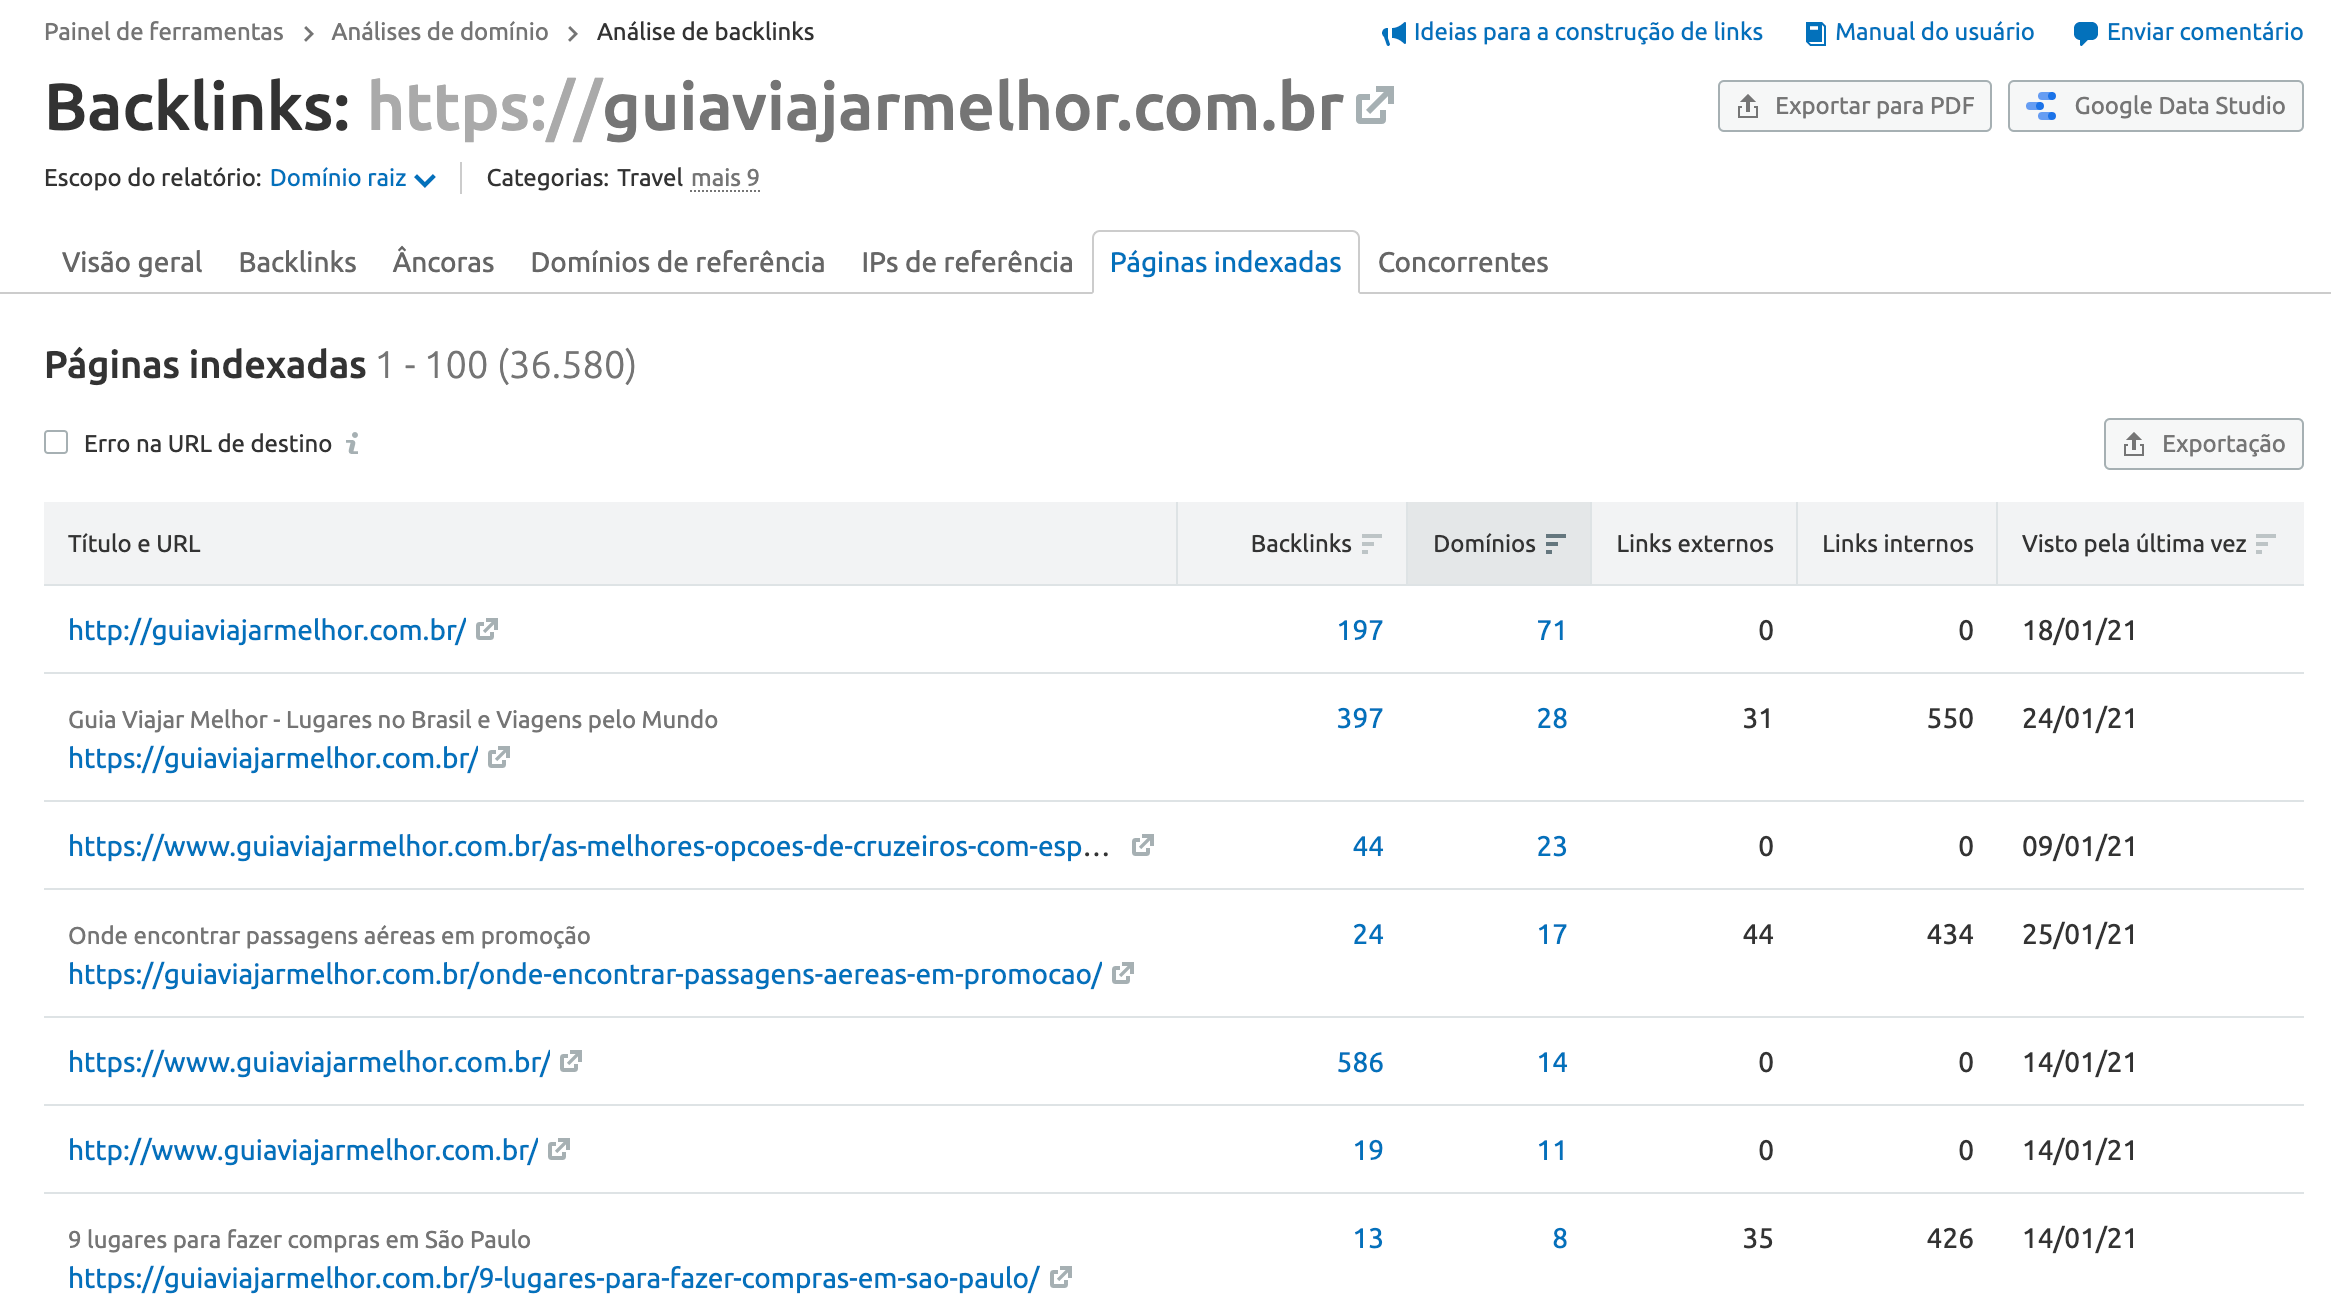This screenshot has height=1314, width=2331.
Task: Click megaphone icon for link building ideas
Action: click(1394, 34)
